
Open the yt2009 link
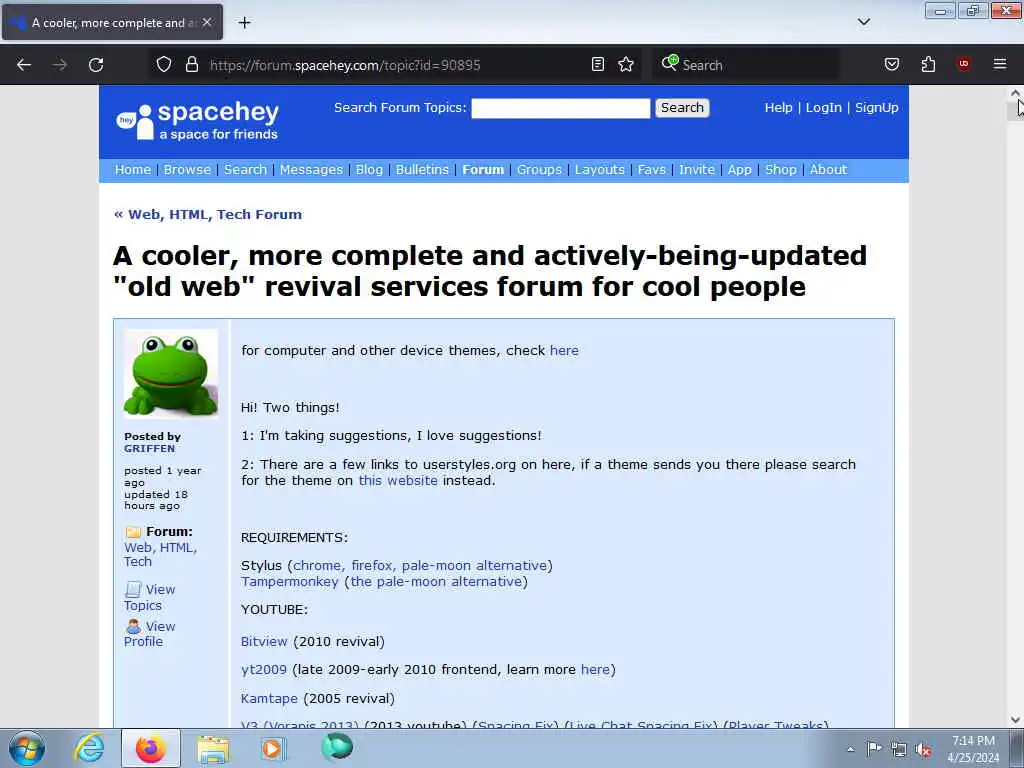click(264, 670)
